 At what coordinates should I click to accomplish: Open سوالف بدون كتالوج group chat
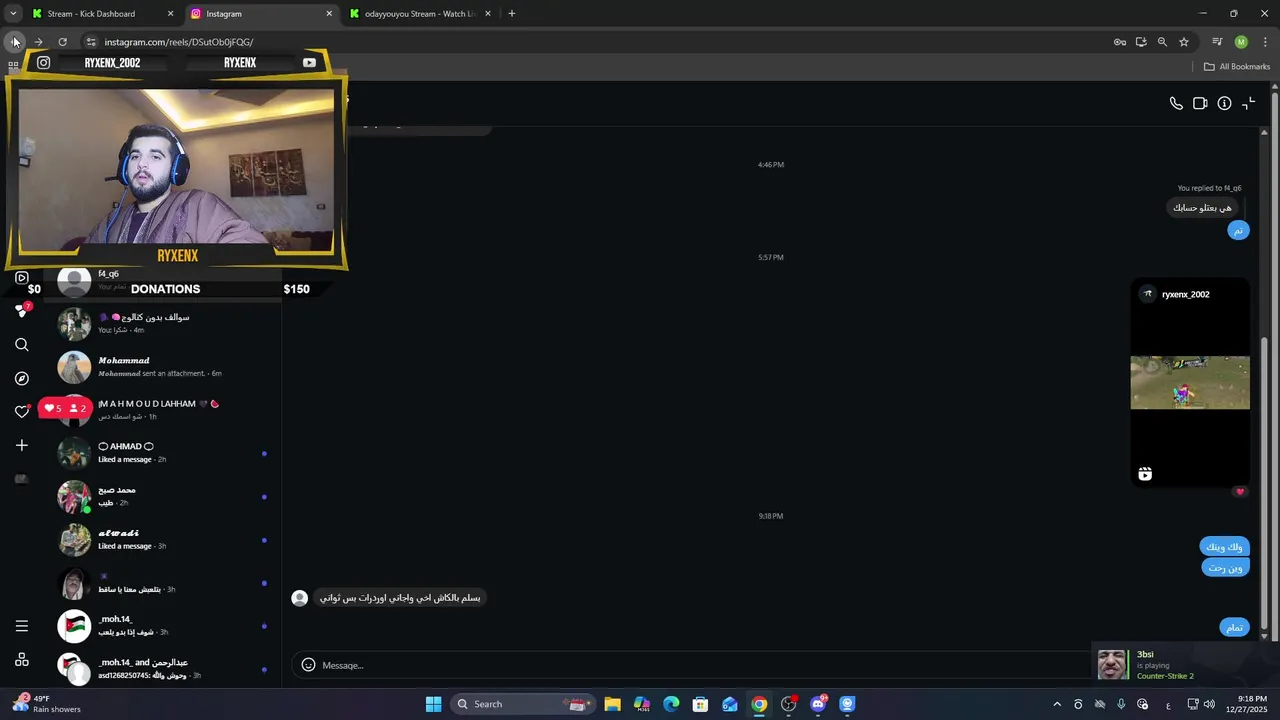[162, 323]
